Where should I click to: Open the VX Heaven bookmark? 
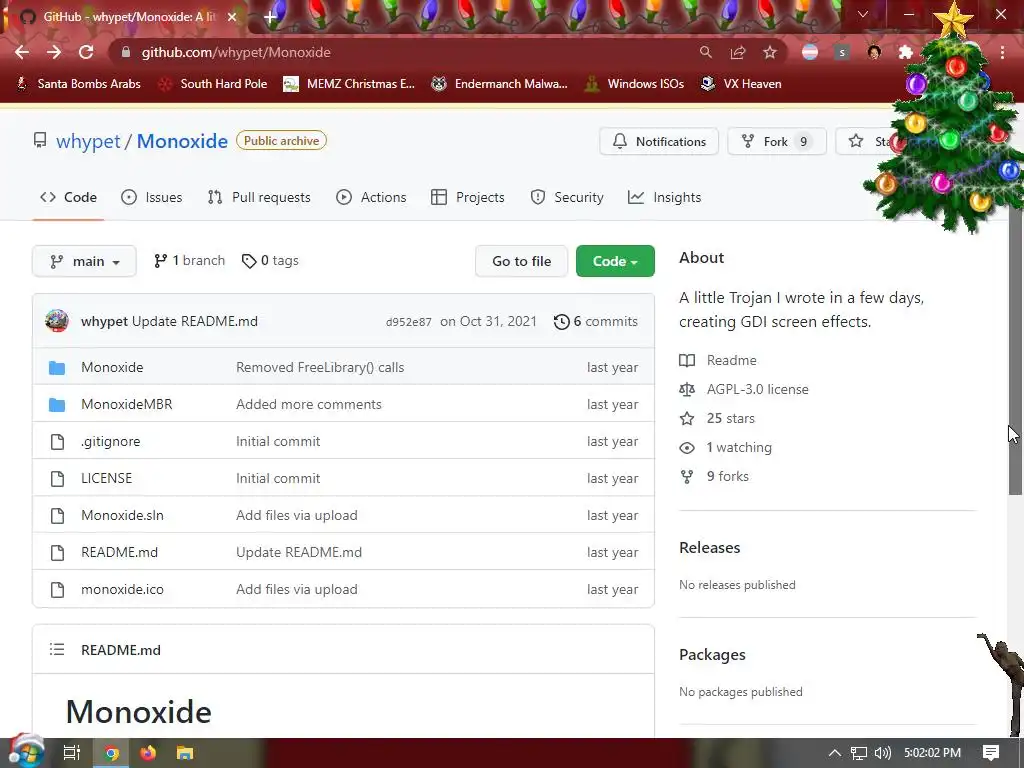[x=741, y=84]
